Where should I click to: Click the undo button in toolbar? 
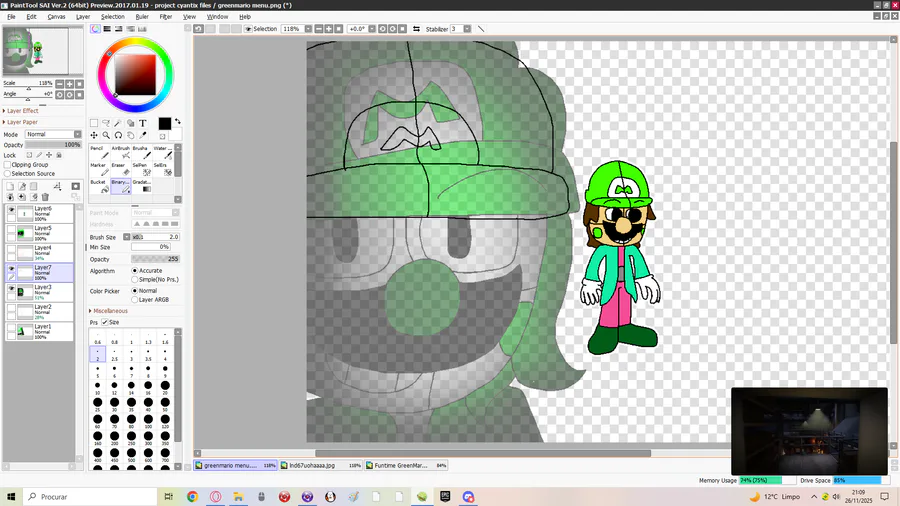point(199,29)
